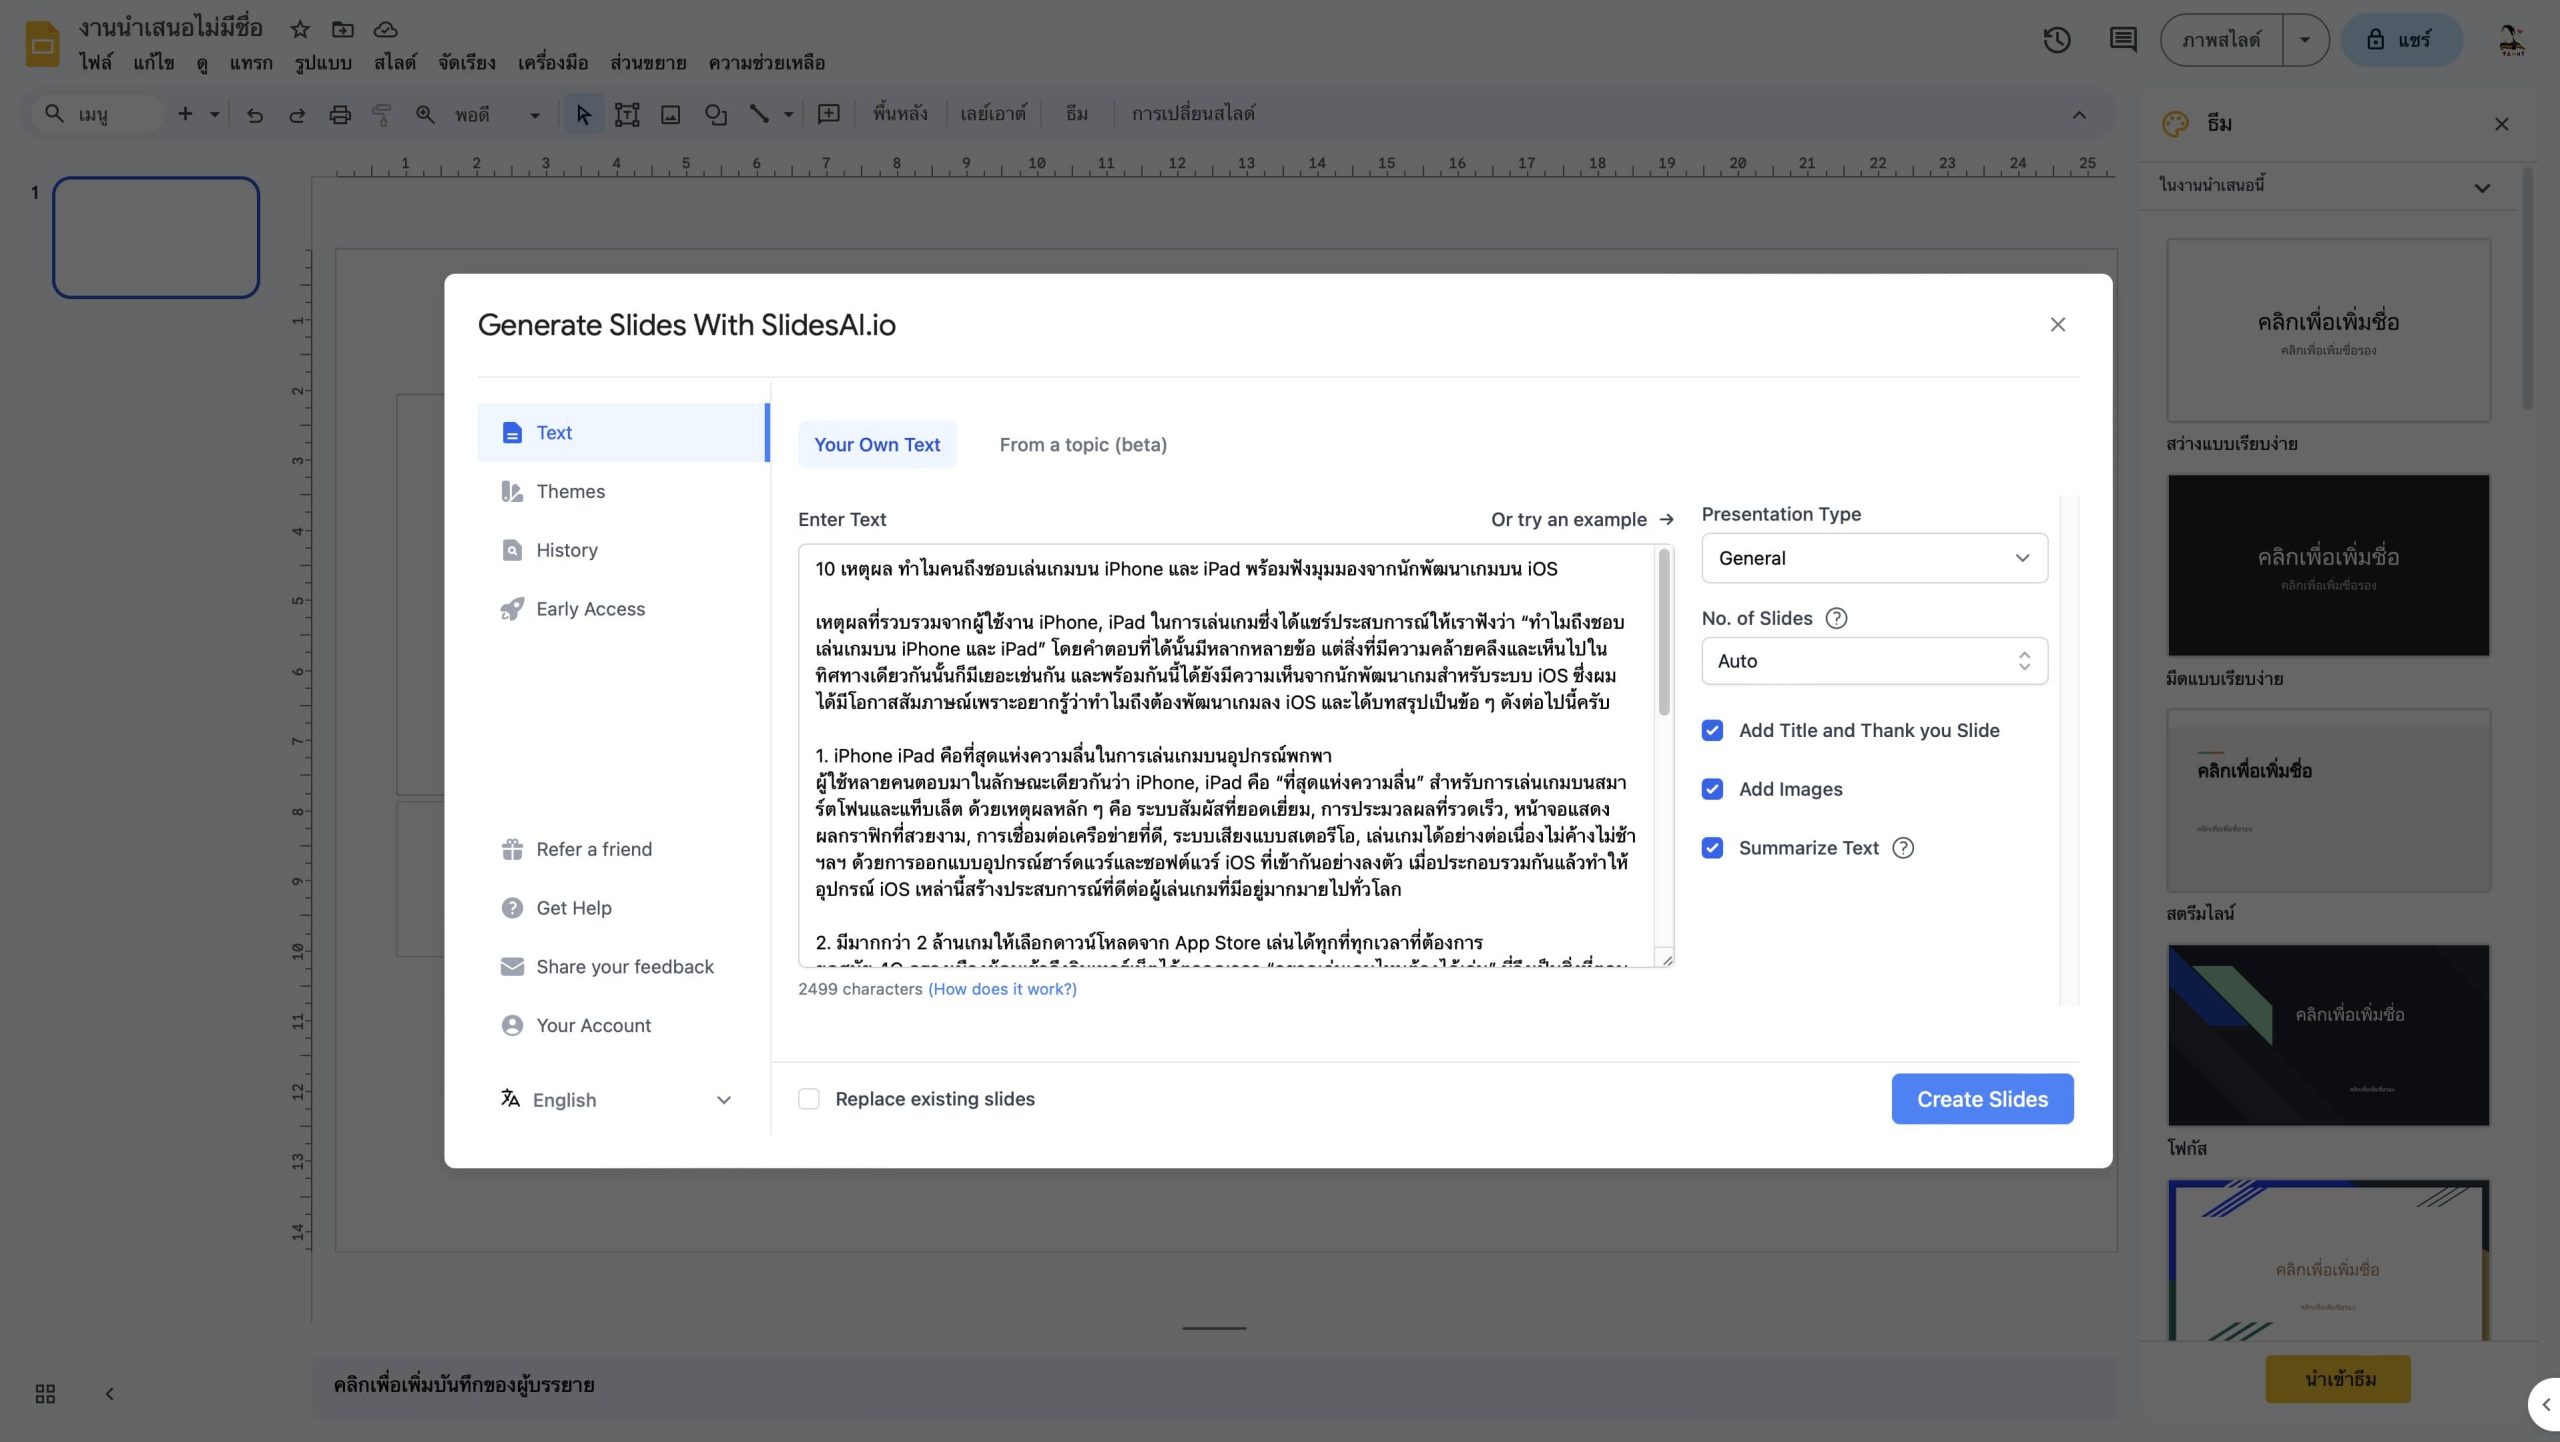Open the แทรก menu

coord(251,62)
